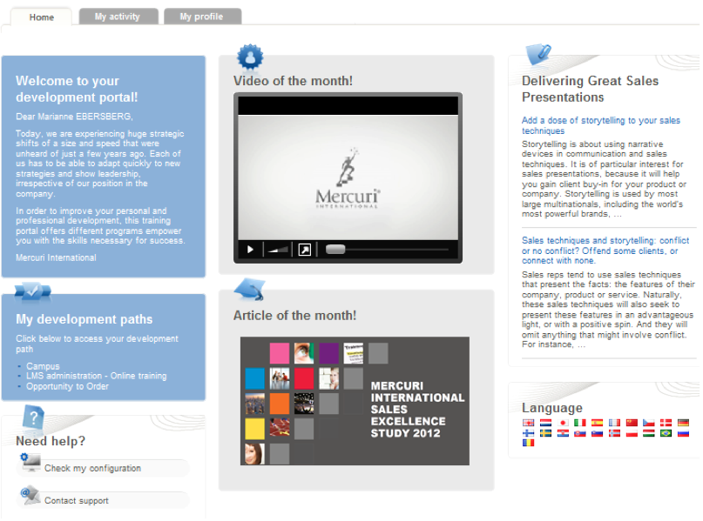
Task: Select the German flag language
Action: pyautogui.click(x=683, y=422)
